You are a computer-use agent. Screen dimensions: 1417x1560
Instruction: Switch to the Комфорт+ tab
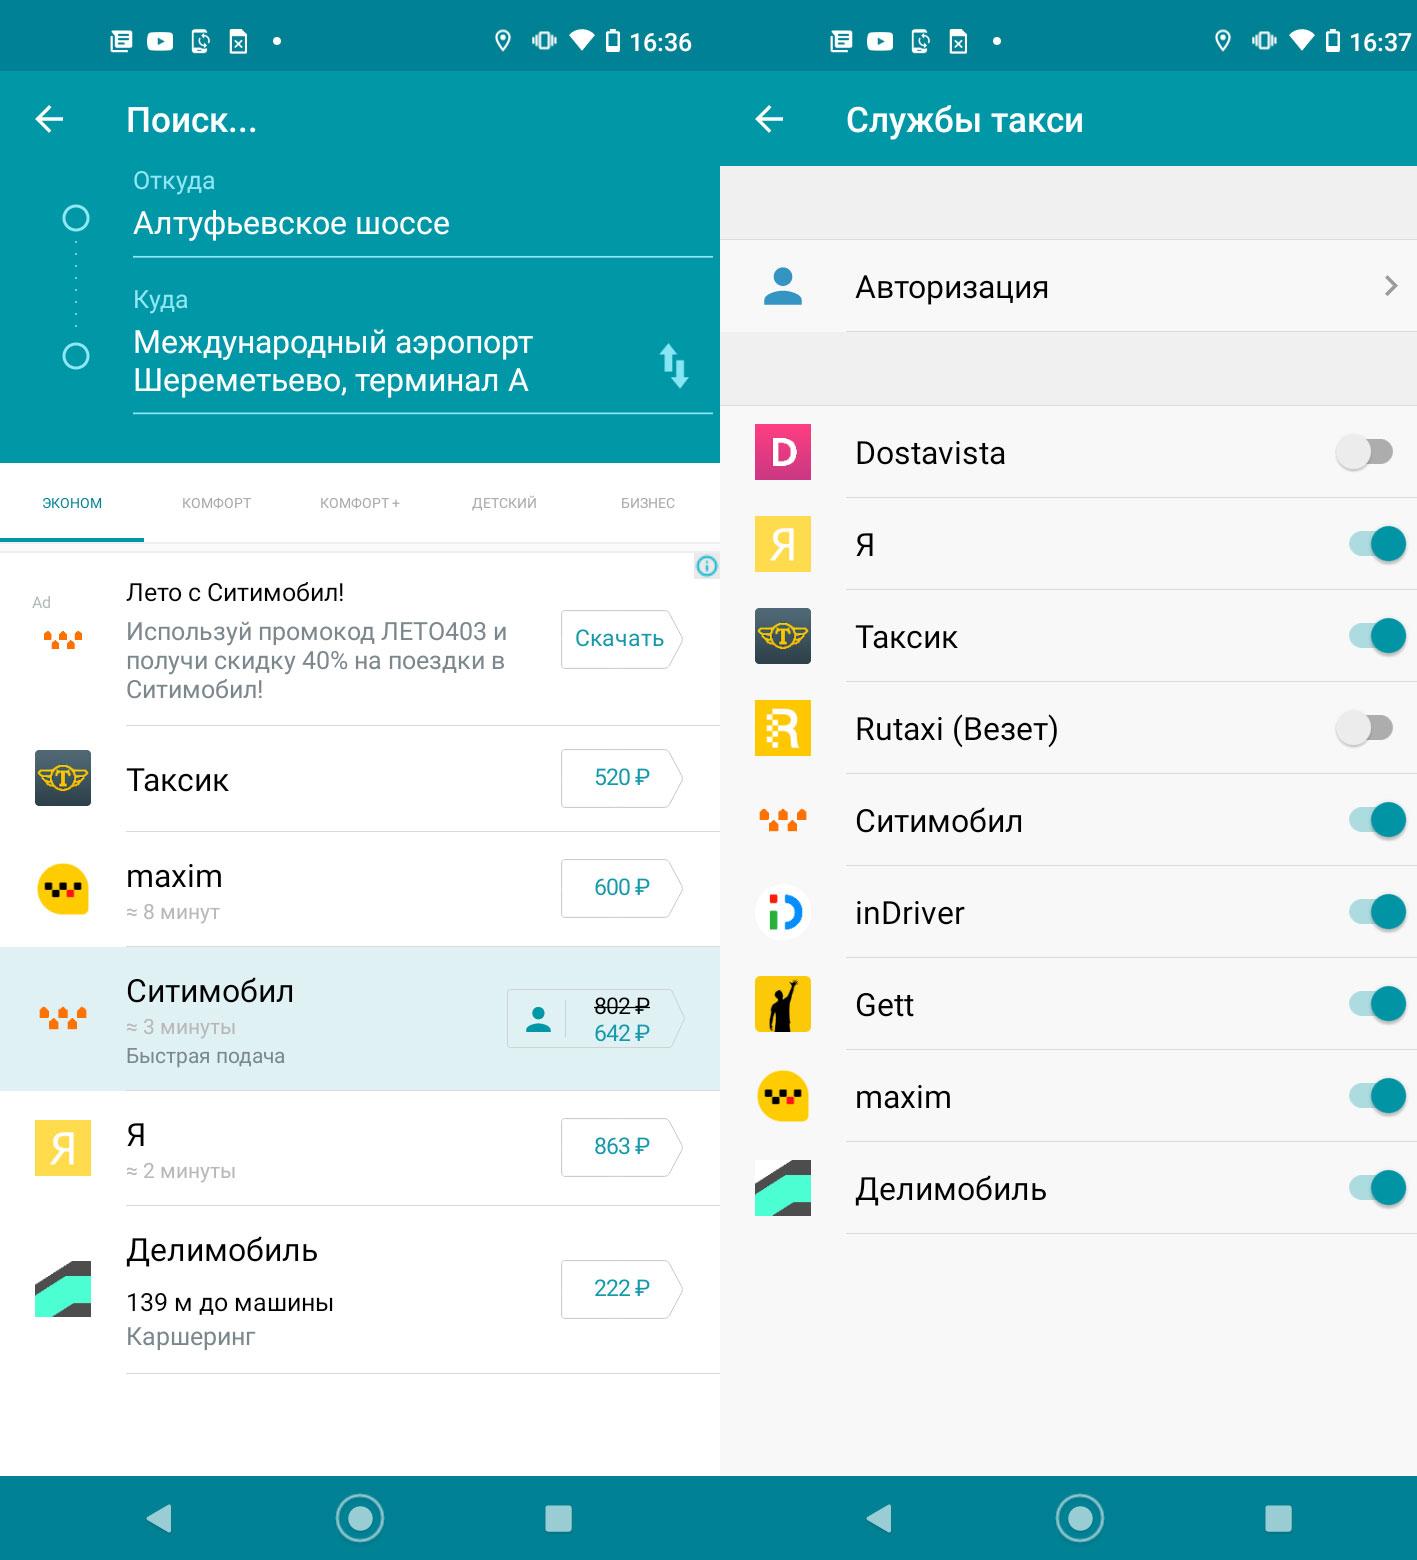click(360, 503)
